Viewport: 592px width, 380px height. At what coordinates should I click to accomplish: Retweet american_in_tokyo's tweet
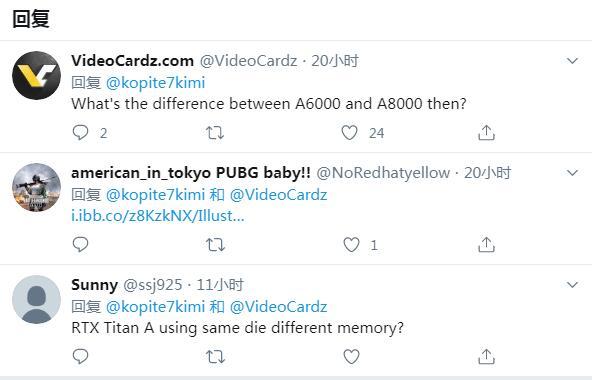[x=215, y=245]
